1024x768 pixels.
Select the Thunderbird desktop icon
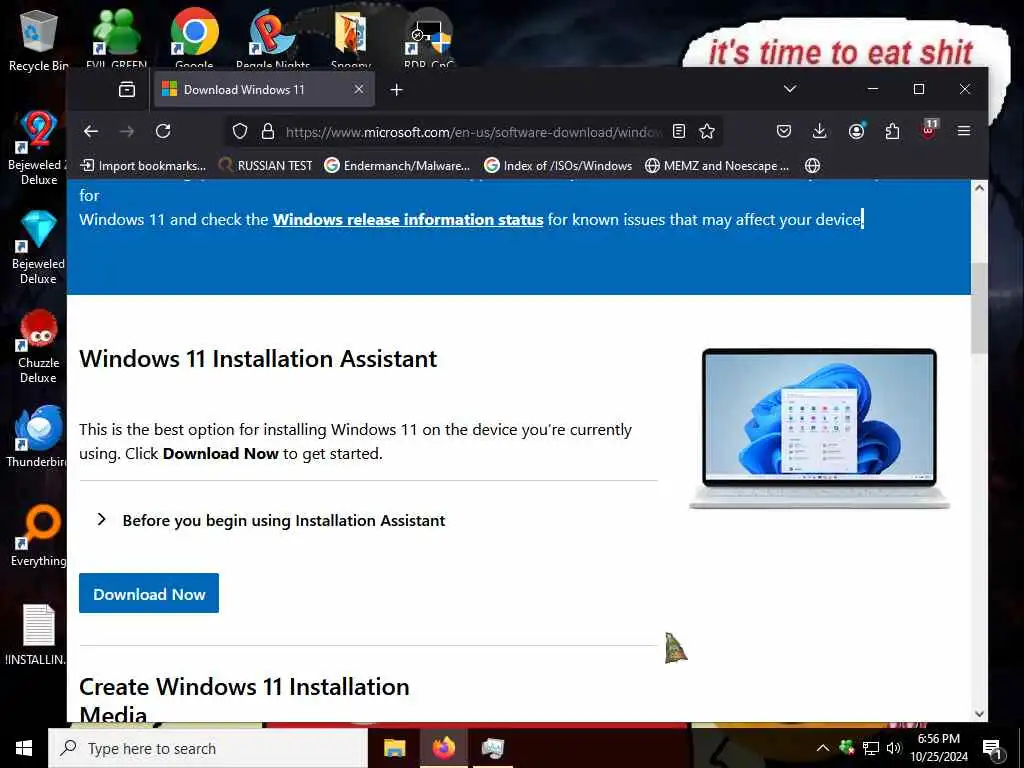tap(39, 436)
